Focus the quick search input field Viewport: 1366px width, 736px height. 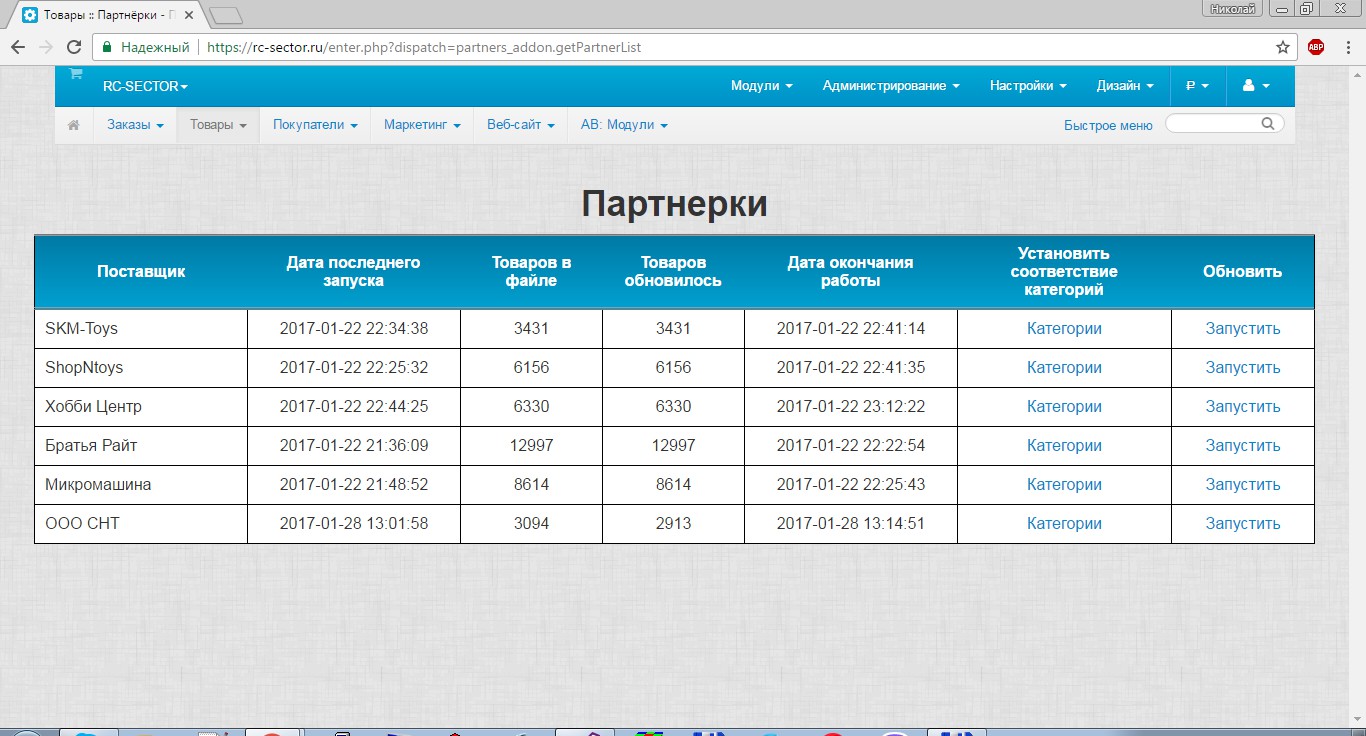(x=1224, y=124)
